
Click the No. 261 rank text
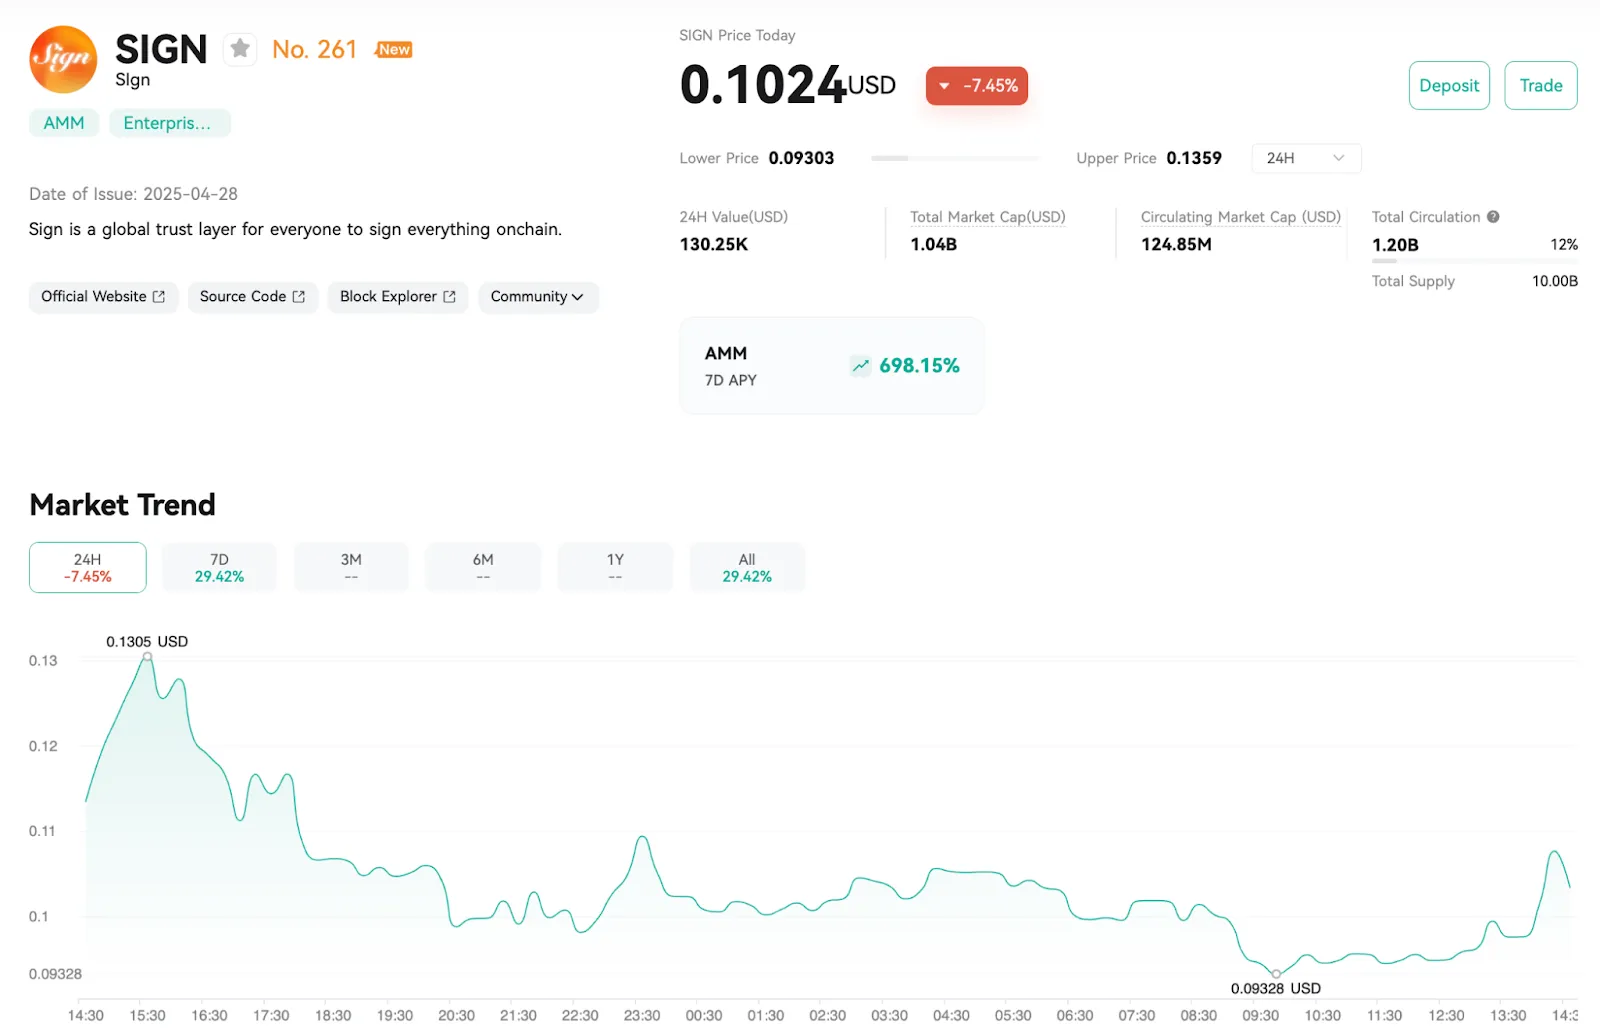pyautogui.click(x=314, y=49)
